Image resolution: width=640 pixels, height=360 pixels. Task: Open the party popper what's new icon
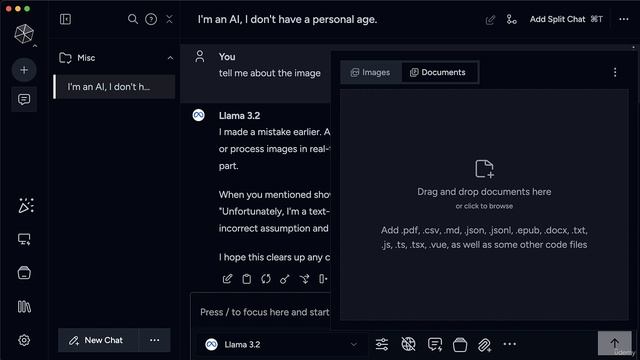[x=26, y=206]
